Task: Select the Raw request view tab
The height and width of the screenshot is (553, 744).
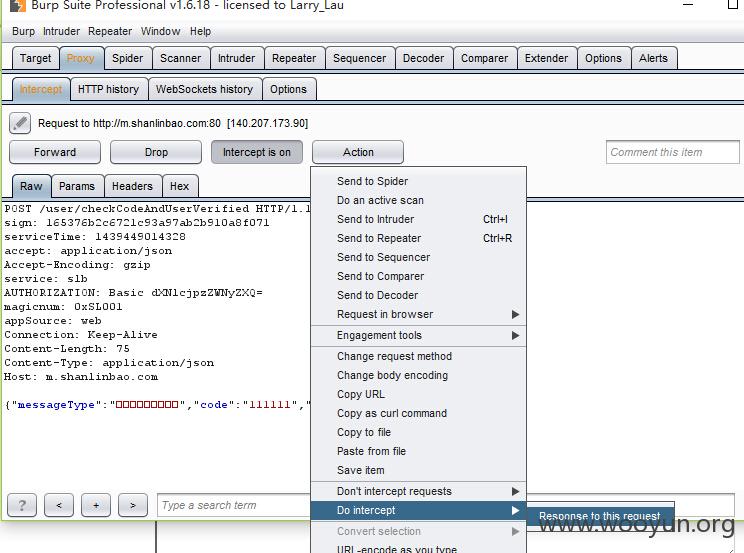Action: (x=31, y=186)
